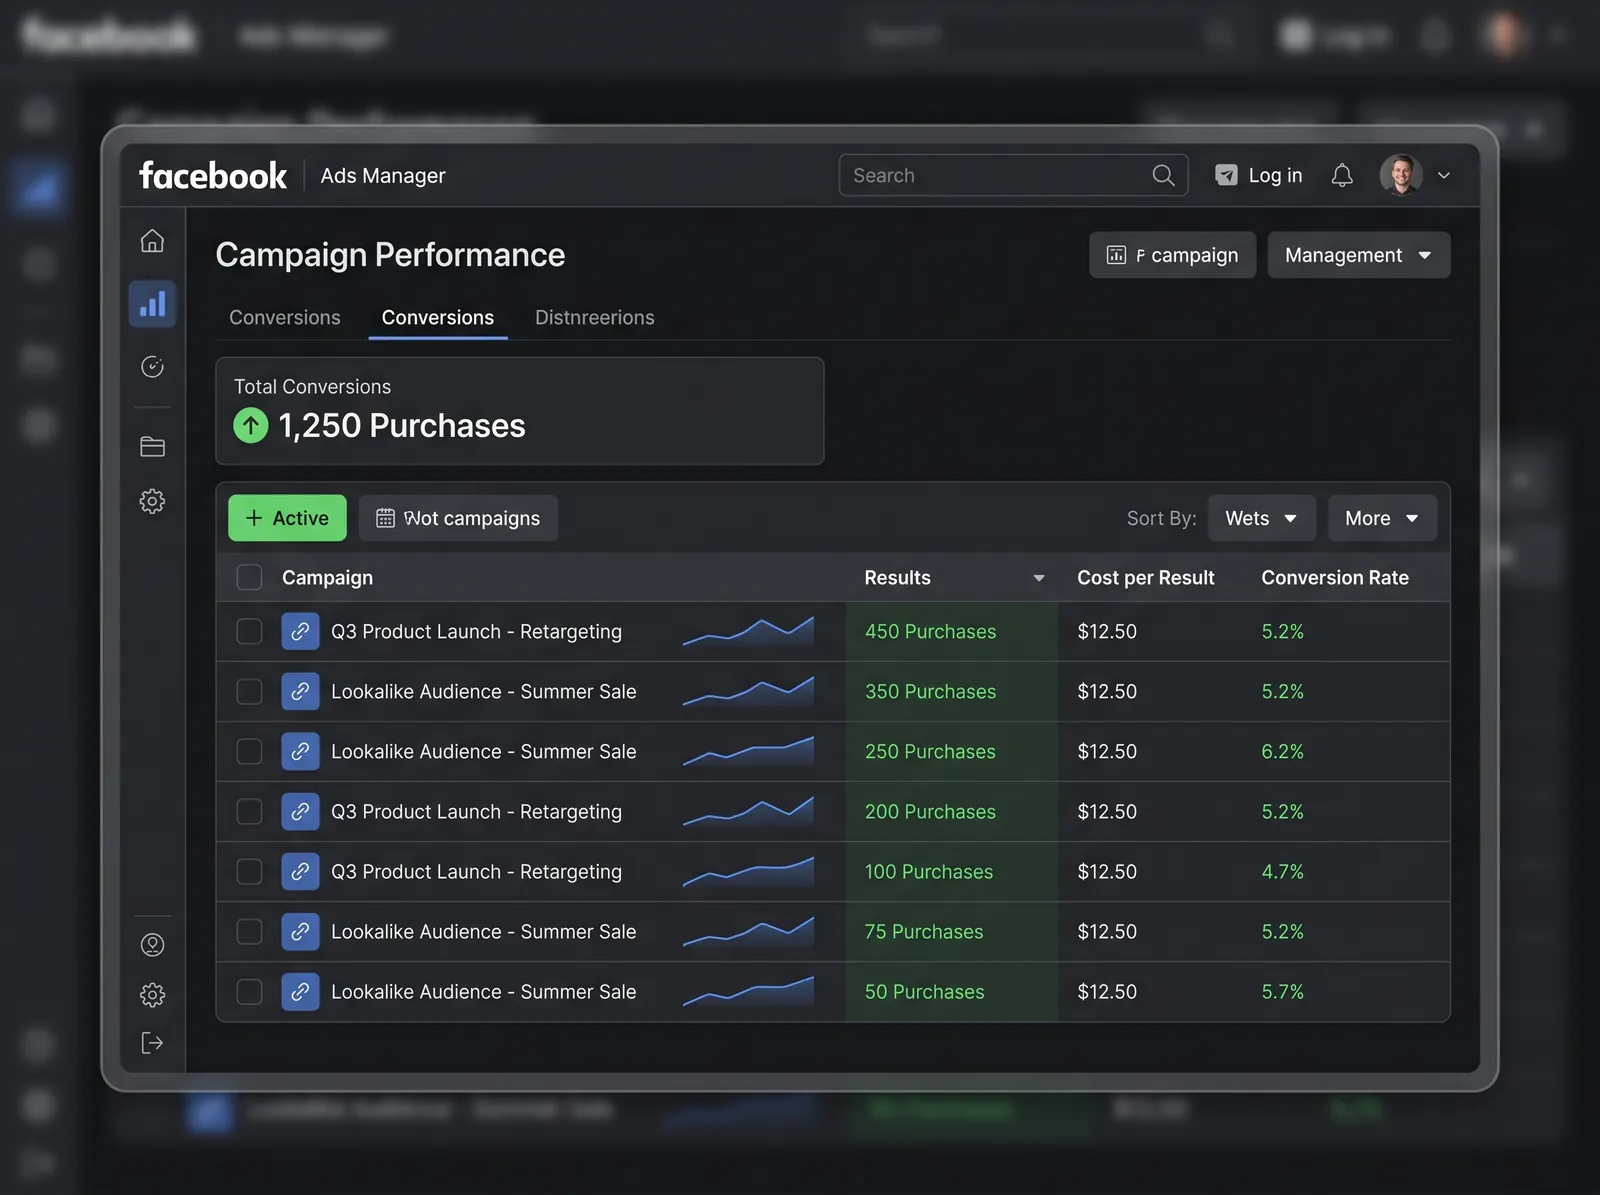Check the 350 Purchases row checkbox
The width and height of the screenshot is (1600, 1195).
point(249,692)
